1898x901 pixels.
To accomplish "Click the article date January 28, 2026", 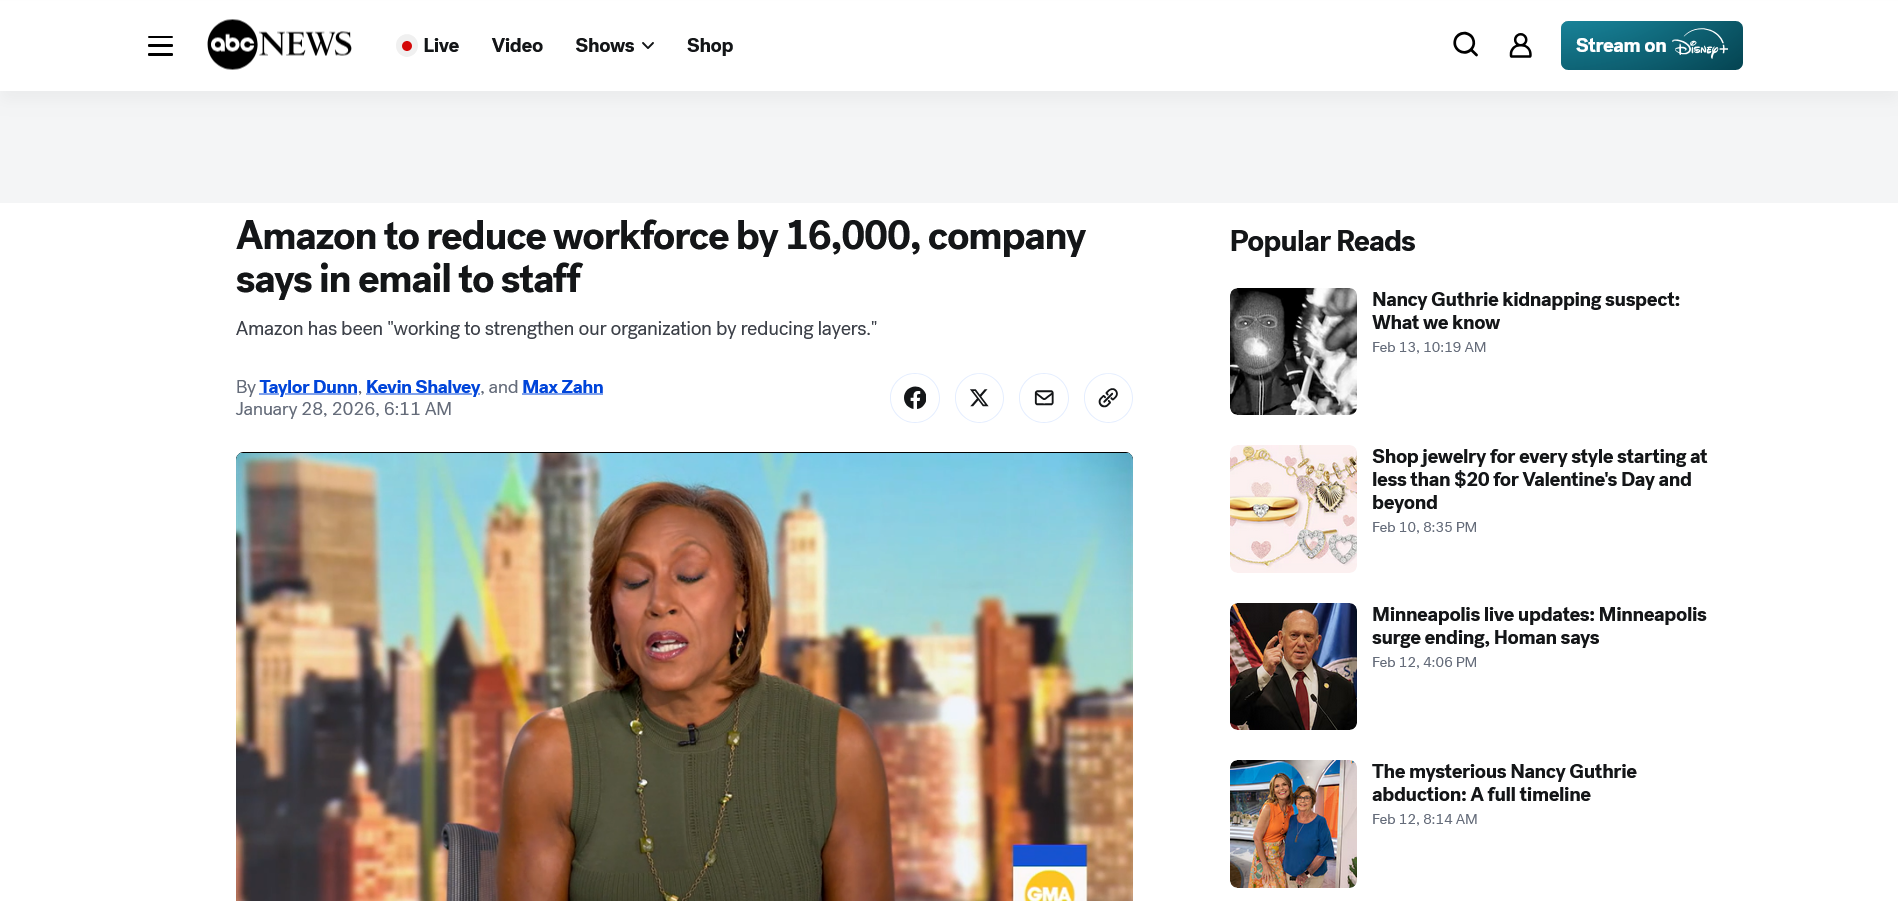I will click(344, 409).
